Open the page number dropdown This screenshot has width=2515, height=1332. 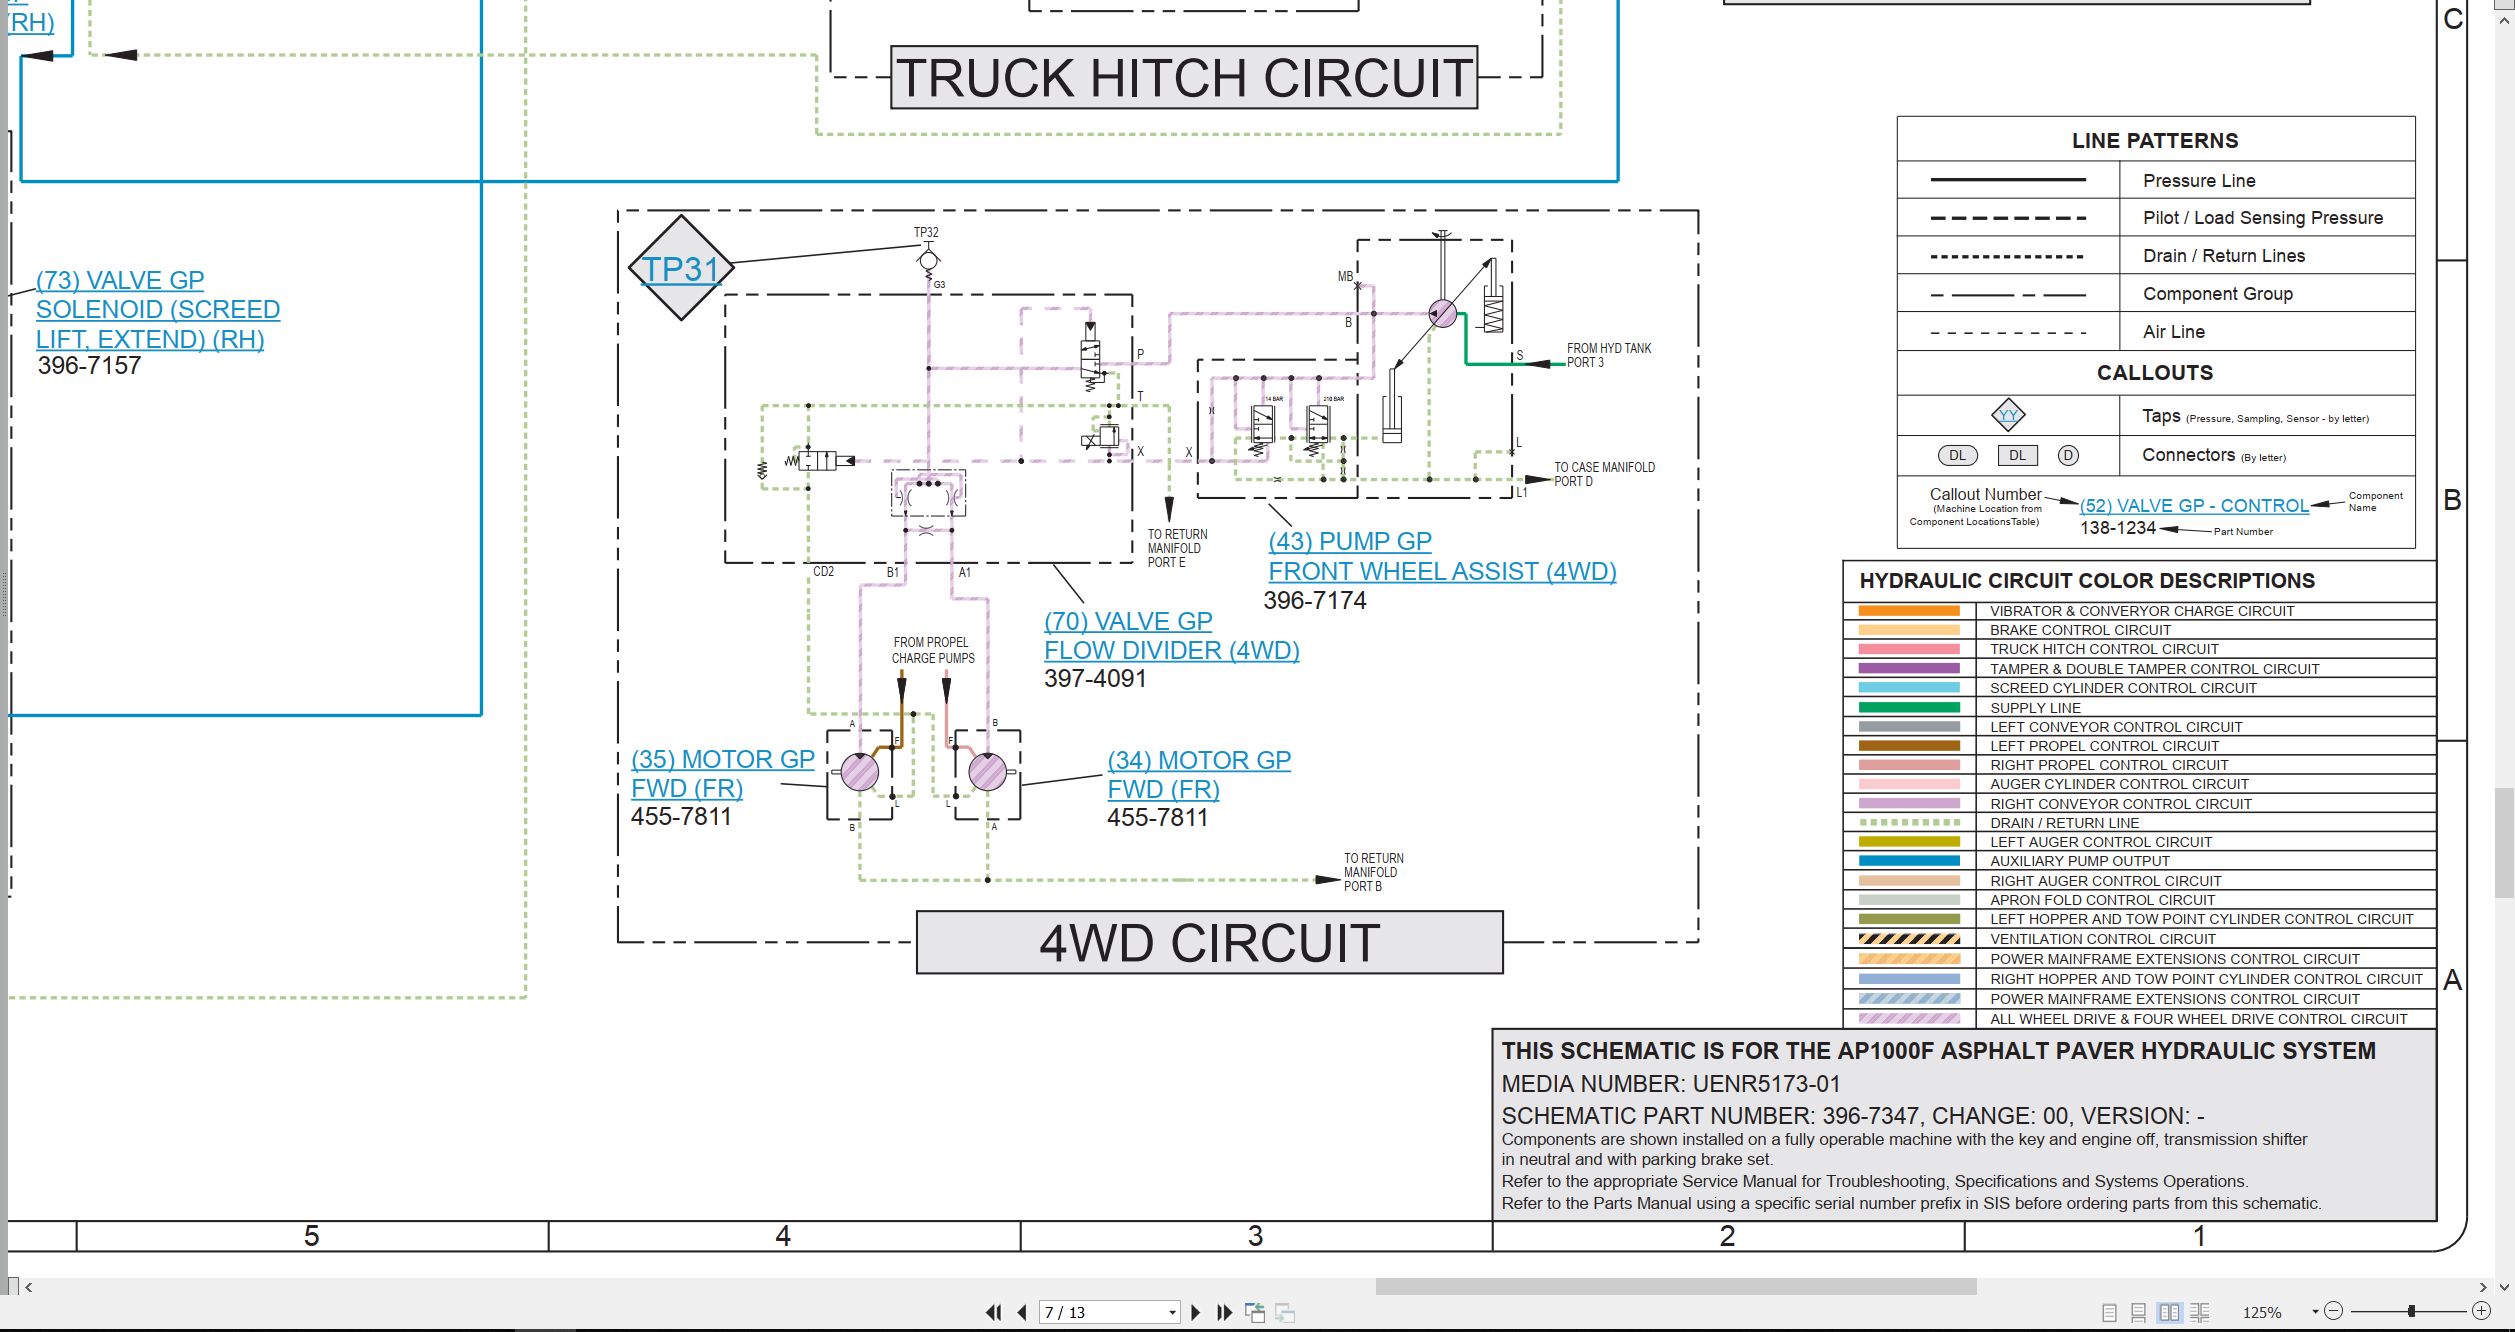click(x=1172, y=1312)
